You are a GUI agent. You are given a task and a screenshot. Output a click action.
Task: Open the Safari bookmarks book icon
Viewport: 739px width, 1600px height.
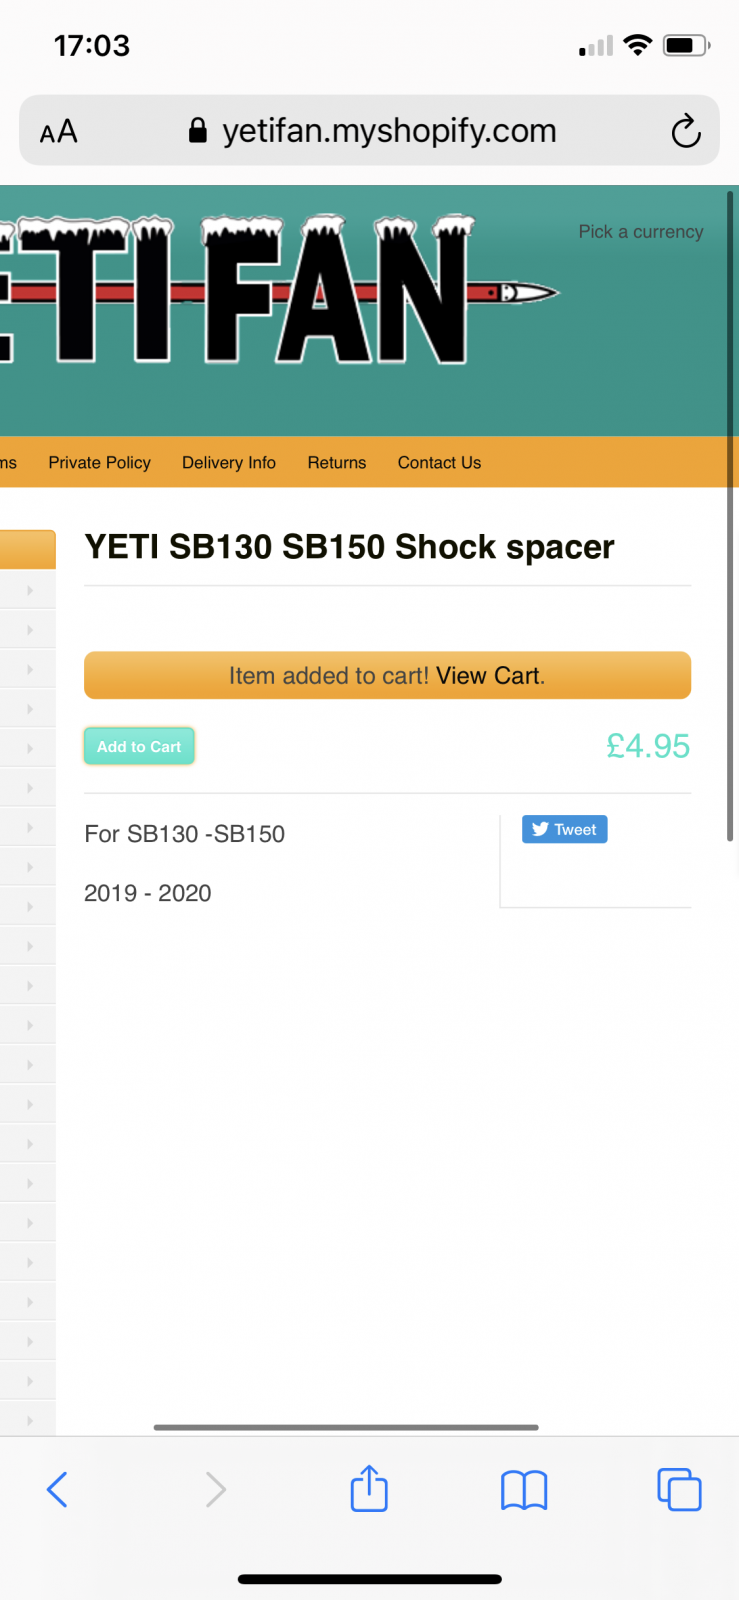[524, 1490]
